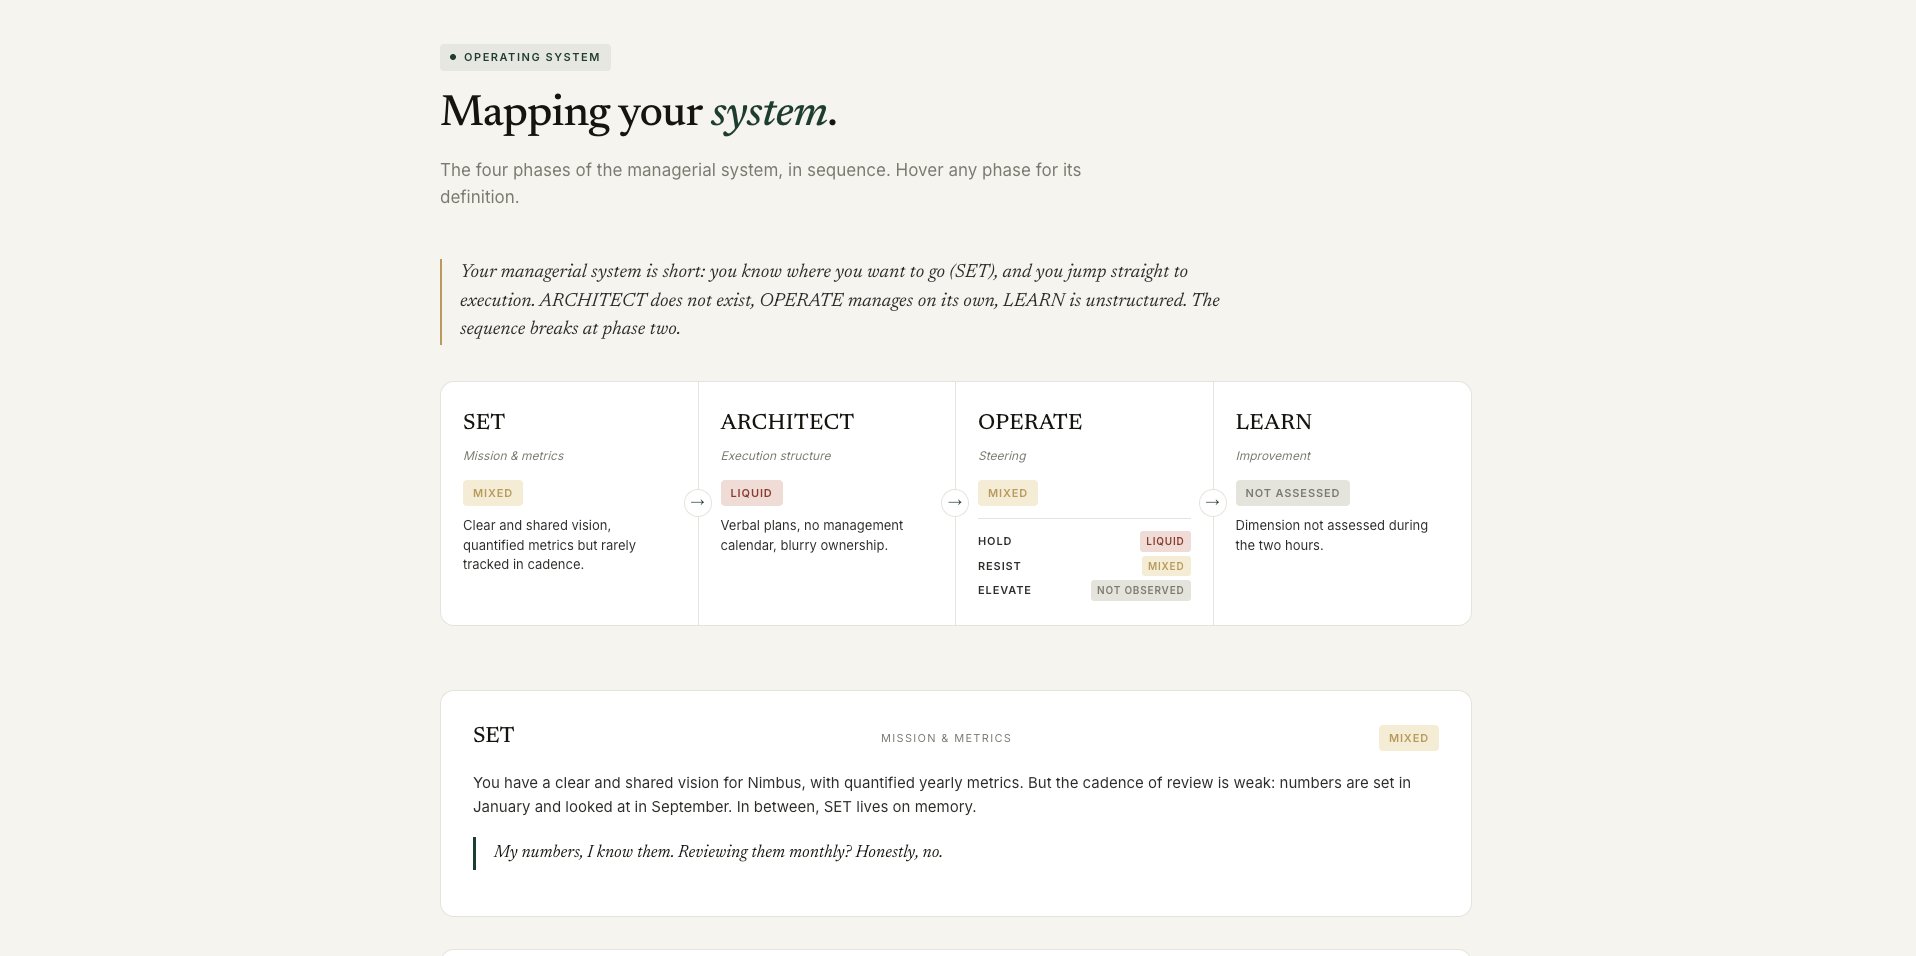Click the ELEVATE label in OPERATE card
This screenshot has height=956, width=1916.
1004,590
